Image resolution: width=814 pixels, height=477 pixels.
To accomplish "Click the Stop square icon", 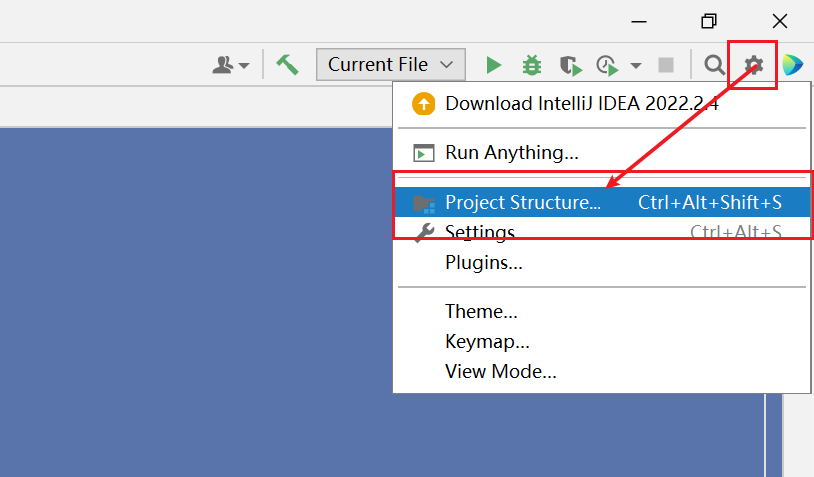I will [x=666, y=65].
